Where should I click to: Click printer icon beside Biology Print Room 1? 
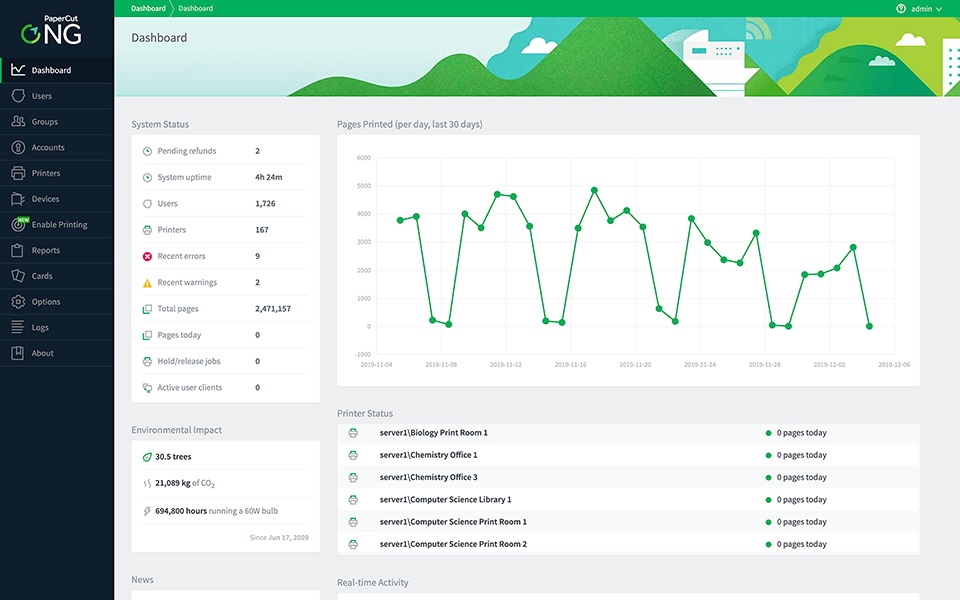click(x=353, y=433)
